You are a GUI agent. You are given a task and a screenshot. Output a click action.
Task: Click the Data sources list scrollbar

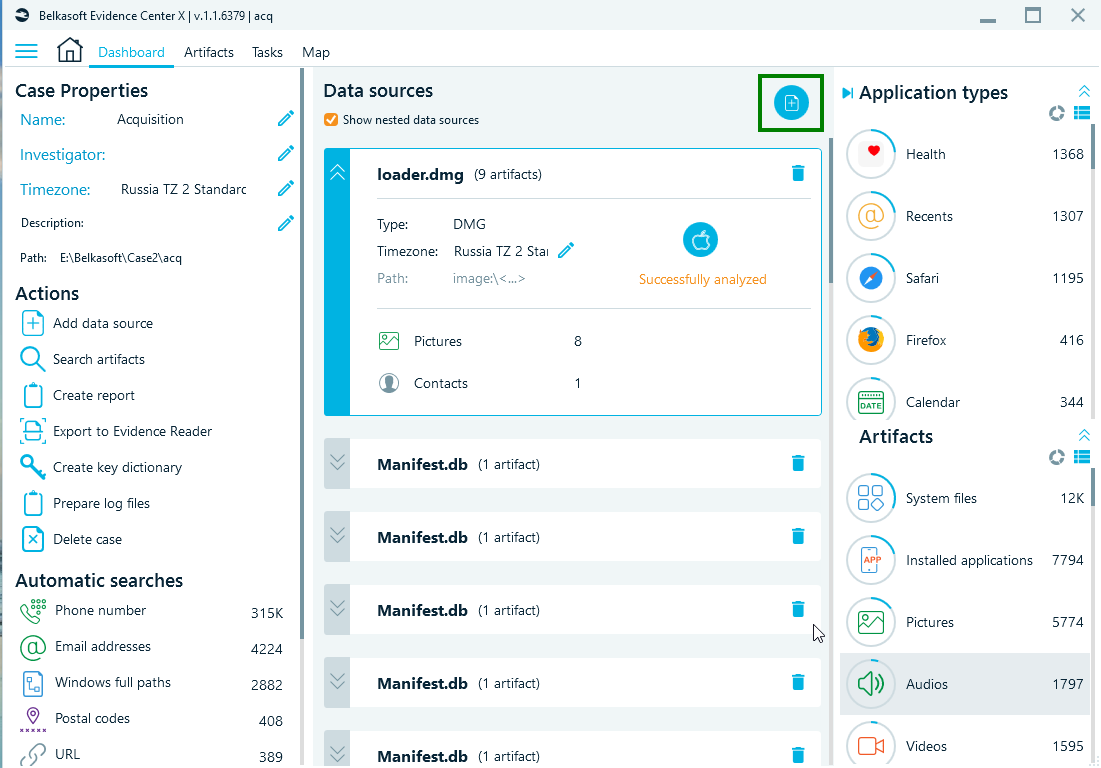tap(830, 211)
